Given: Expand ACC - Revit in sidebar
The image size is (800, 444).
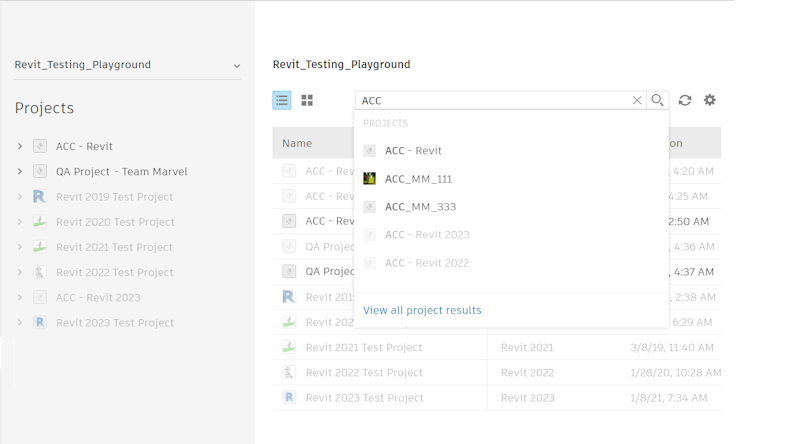Looking at the screenshot, I should click(x=20, y=146).
